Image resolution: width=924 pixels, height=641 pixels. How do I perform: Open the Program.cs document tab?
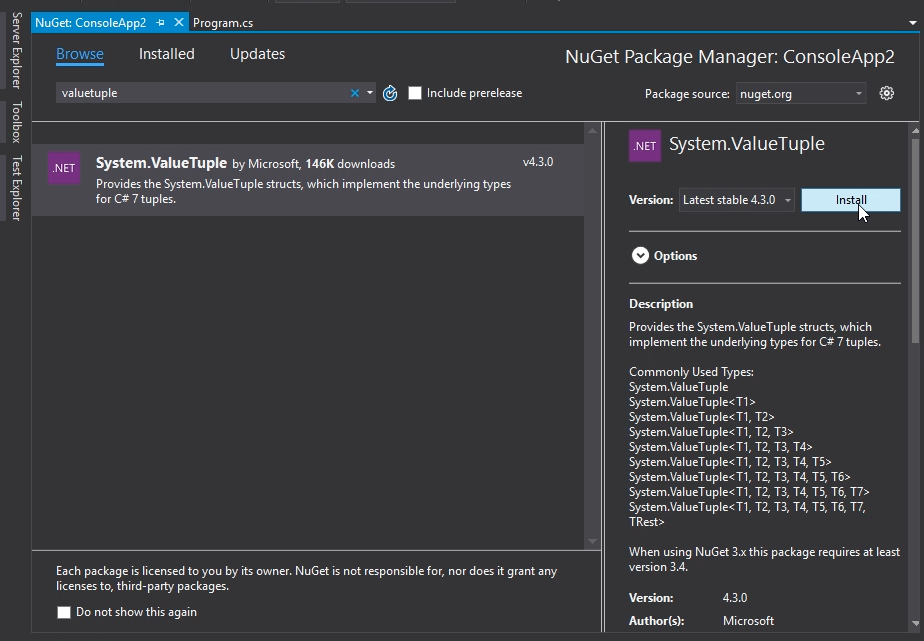click(223, 23)
